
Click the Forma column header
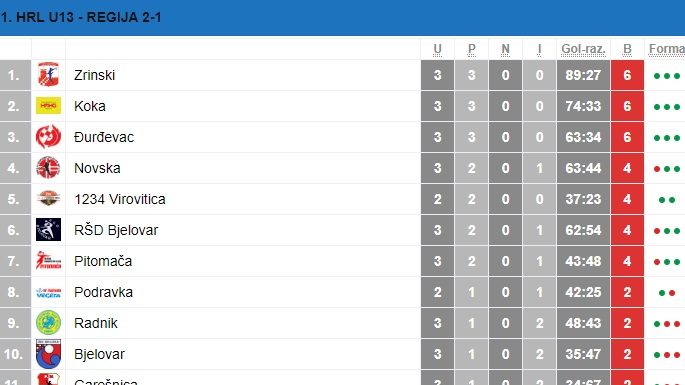pyautogui.click(x=667, y=49)
